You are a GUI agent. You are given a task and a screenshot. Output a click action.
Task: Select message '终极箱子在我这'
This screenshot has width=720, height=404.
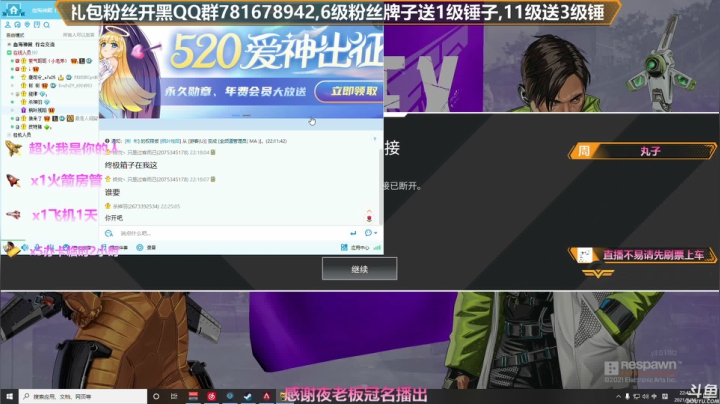[131, 165]
